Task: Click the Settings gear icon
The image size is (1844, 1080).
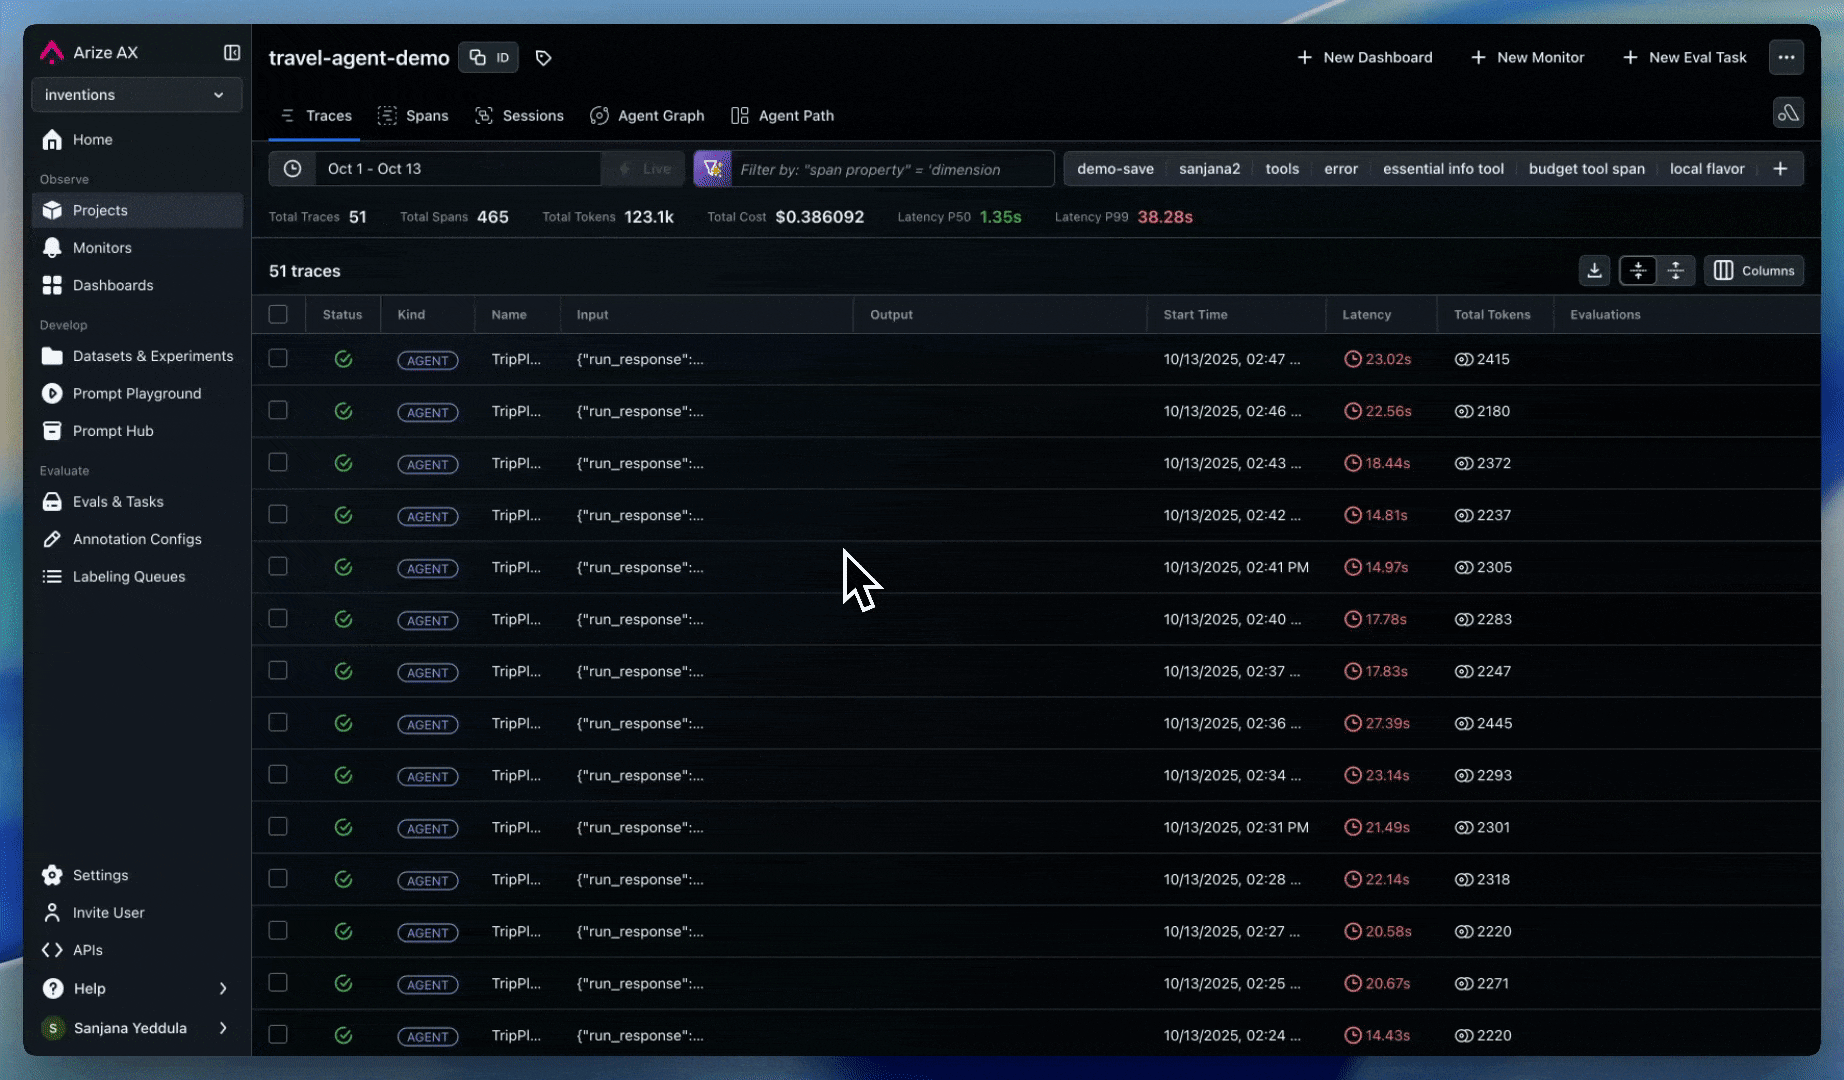Action: coord(52,875)
